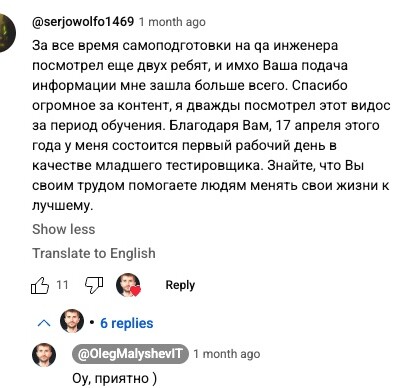Viewport: 400px width, 388px height.
Task: Collapse replies using the blue chevron arrow
Action: tap(44, 323)
